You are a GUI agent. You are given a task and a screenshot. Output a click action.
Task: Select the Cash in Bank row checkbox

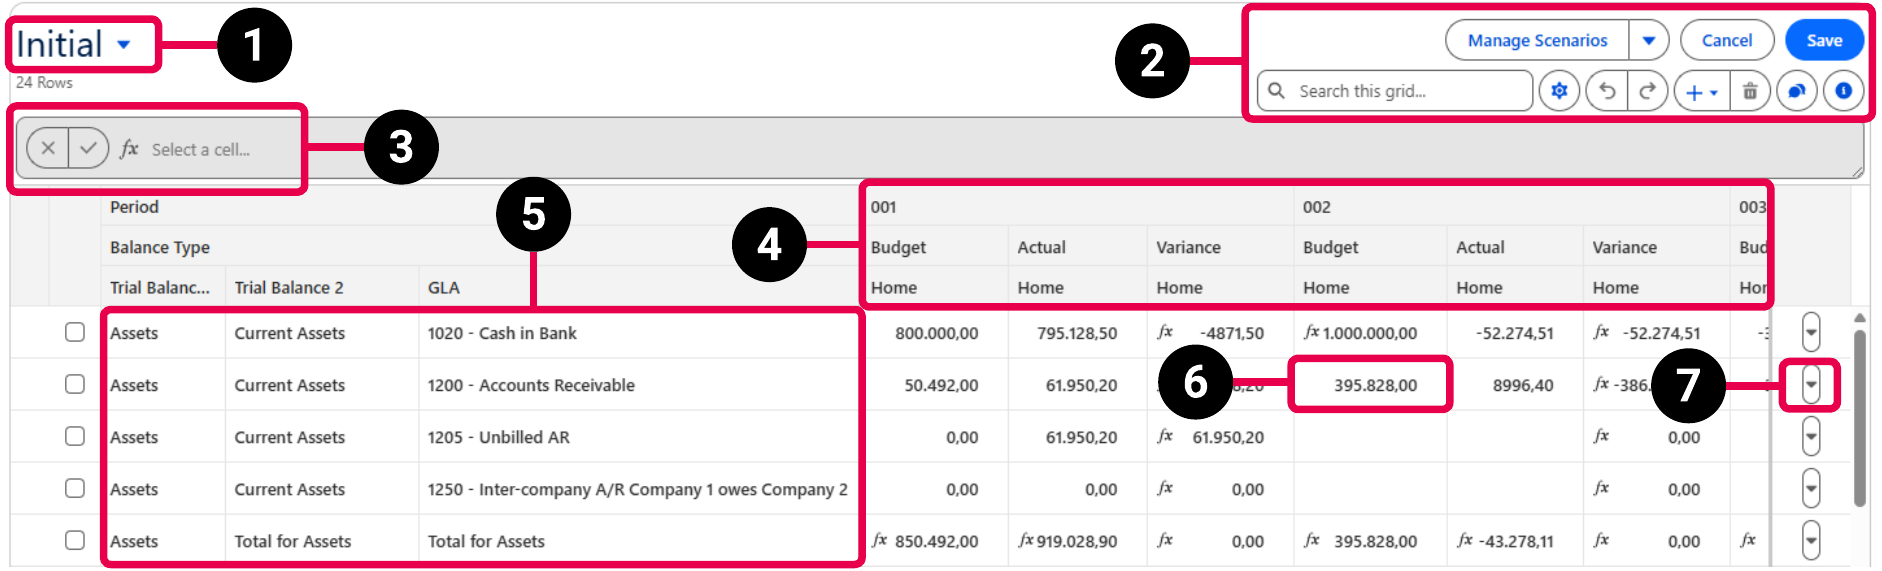[75, 332]
